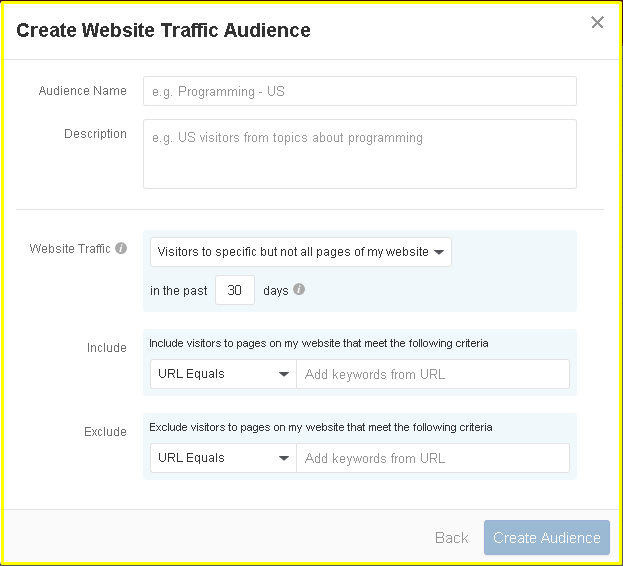This screenshot has height=566, width=623.
Task: Expand the Include URL Equals dropdown
Action: (x=223, y=374)
